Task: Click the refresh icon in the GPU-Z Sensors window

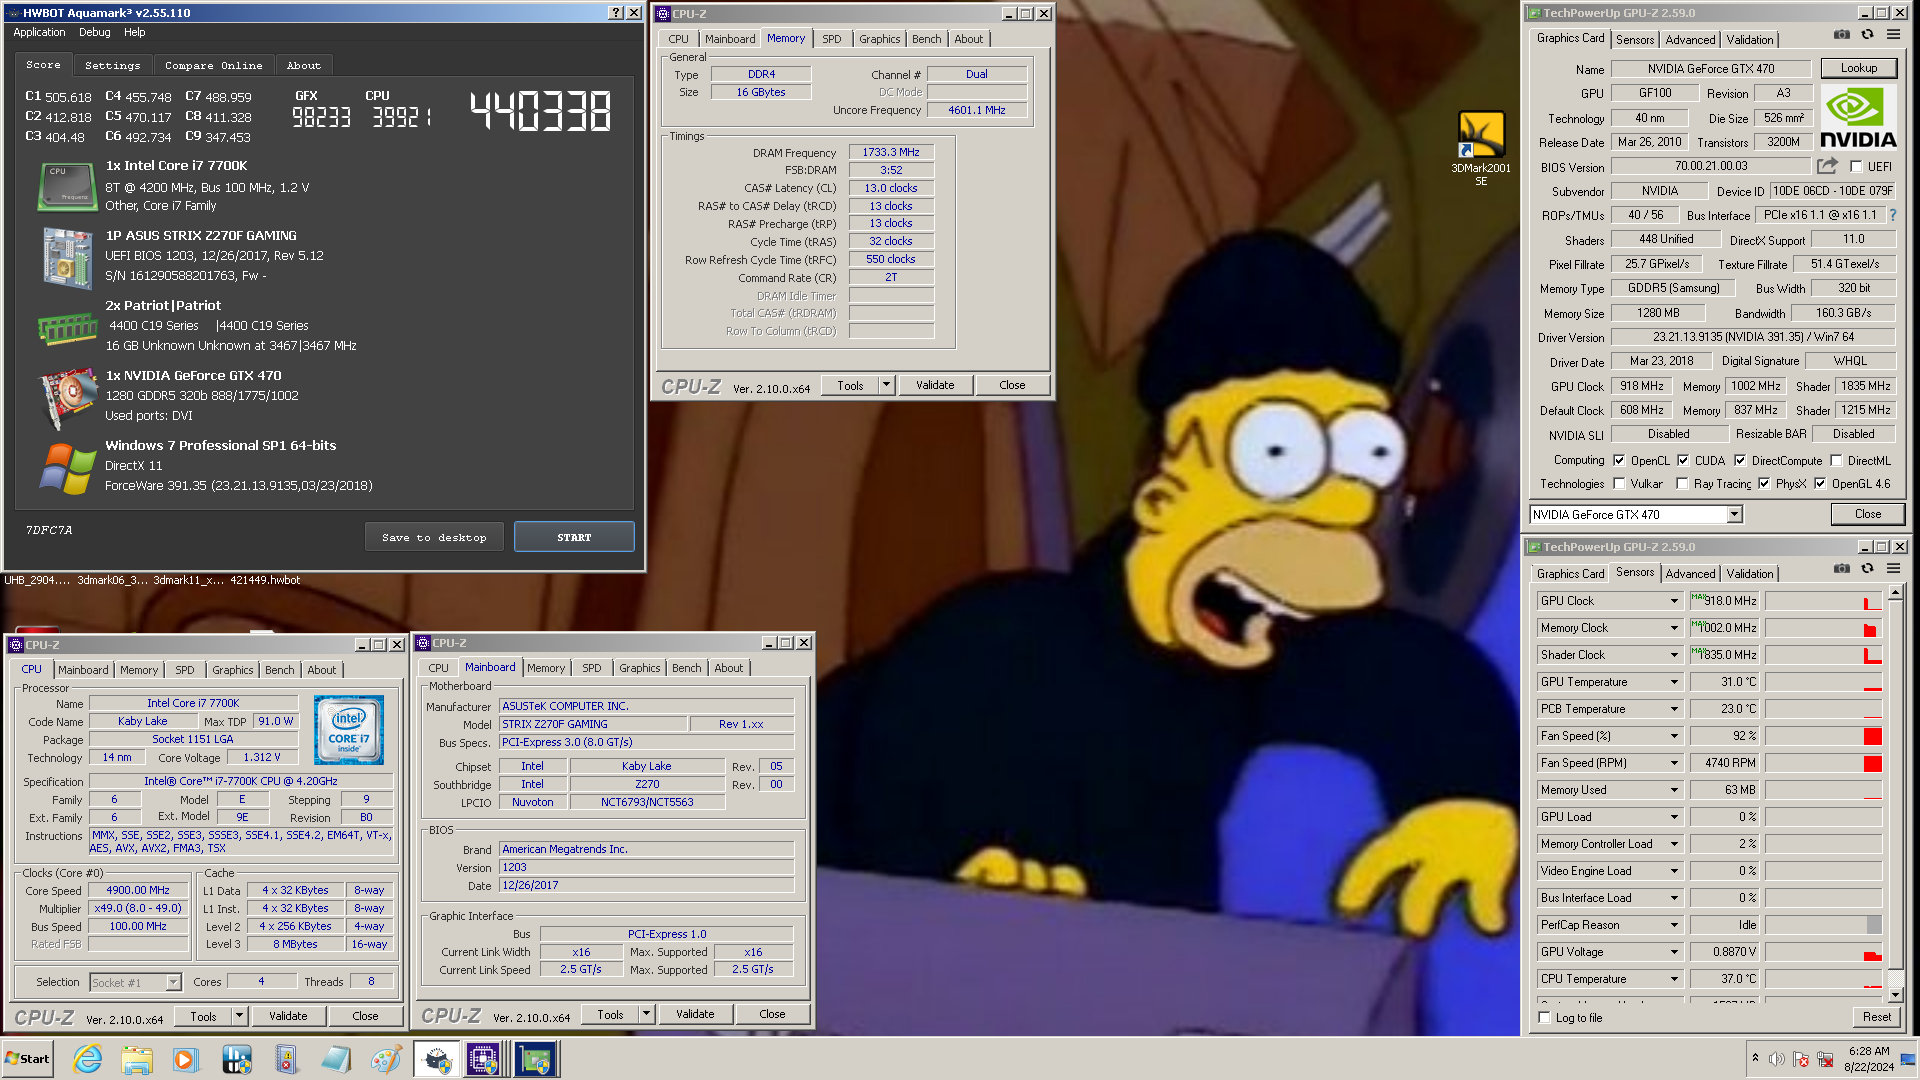Action: coord(1867,569)
